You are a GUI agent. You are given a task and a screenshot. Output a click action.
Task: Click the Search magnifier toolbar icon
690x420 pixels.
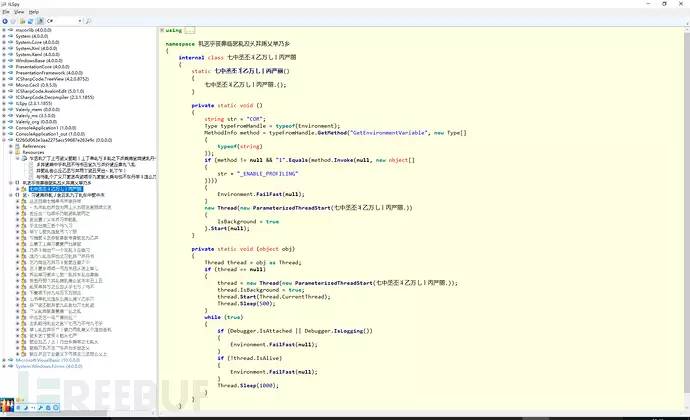click(88, 21)
